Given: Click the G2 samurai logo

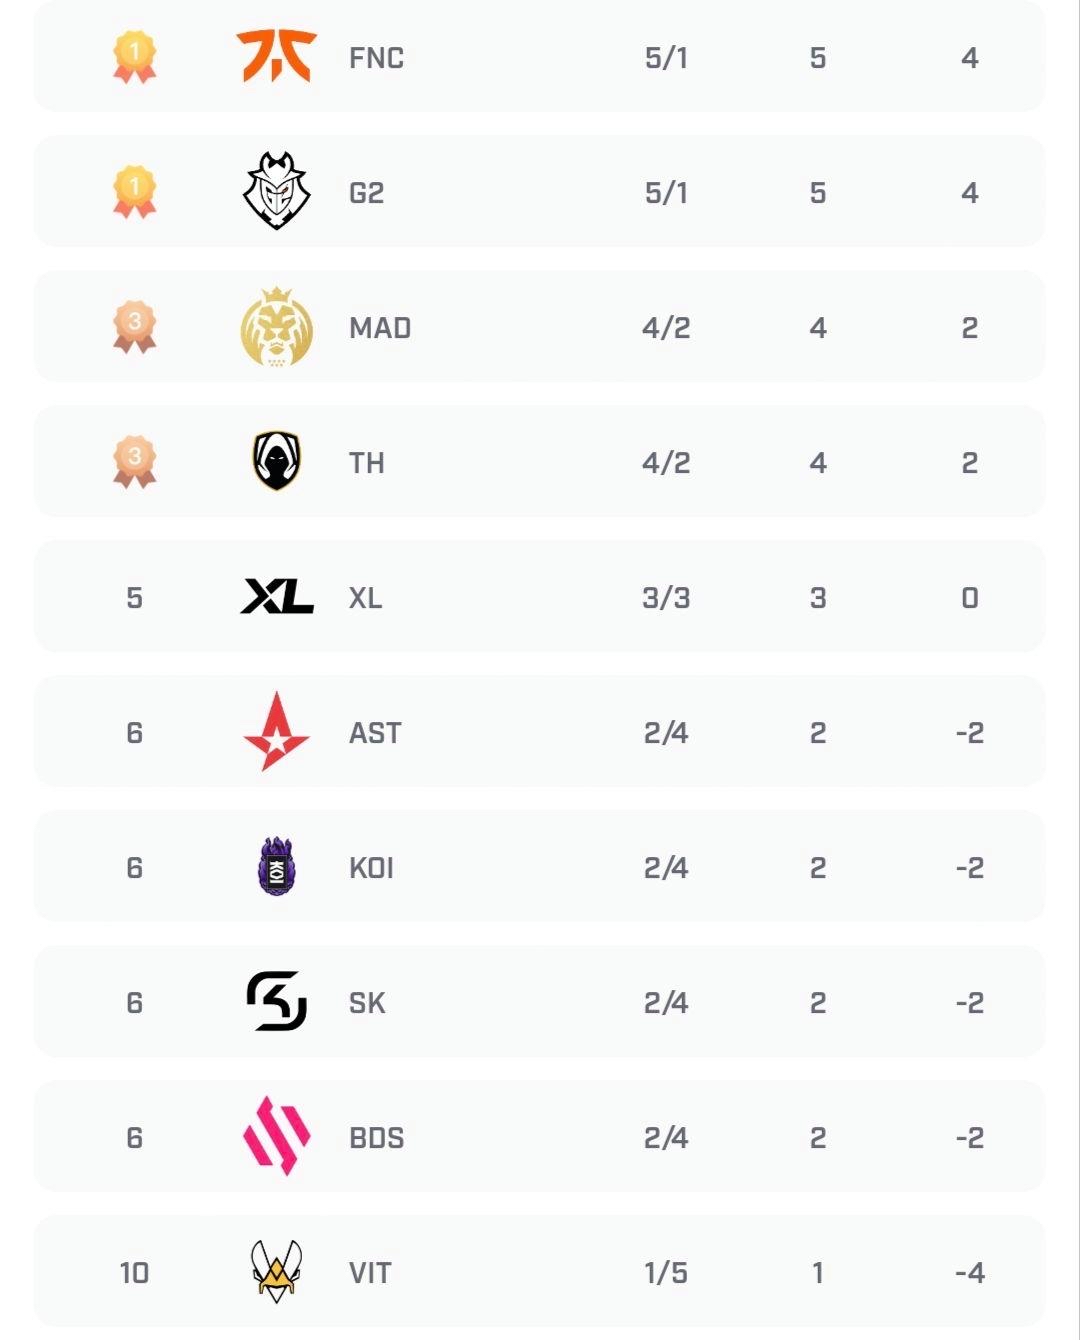Looking at the screenshot, I should pos(276,191).
